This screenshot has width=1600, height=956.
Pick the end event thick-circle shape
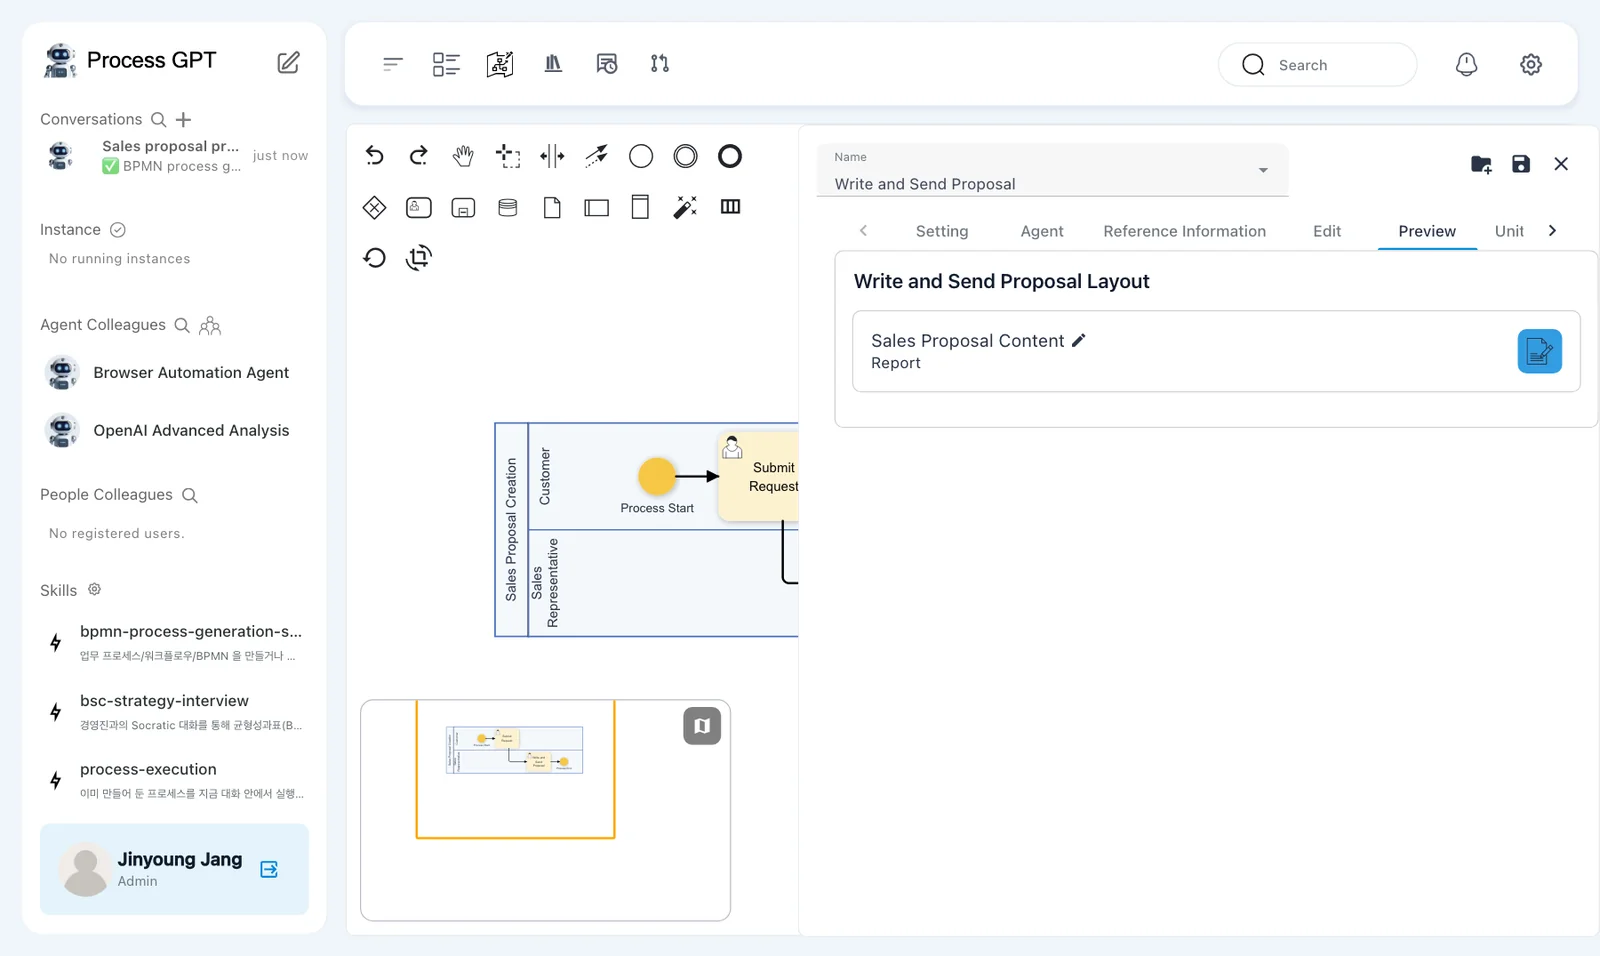(x=730, y=156)
